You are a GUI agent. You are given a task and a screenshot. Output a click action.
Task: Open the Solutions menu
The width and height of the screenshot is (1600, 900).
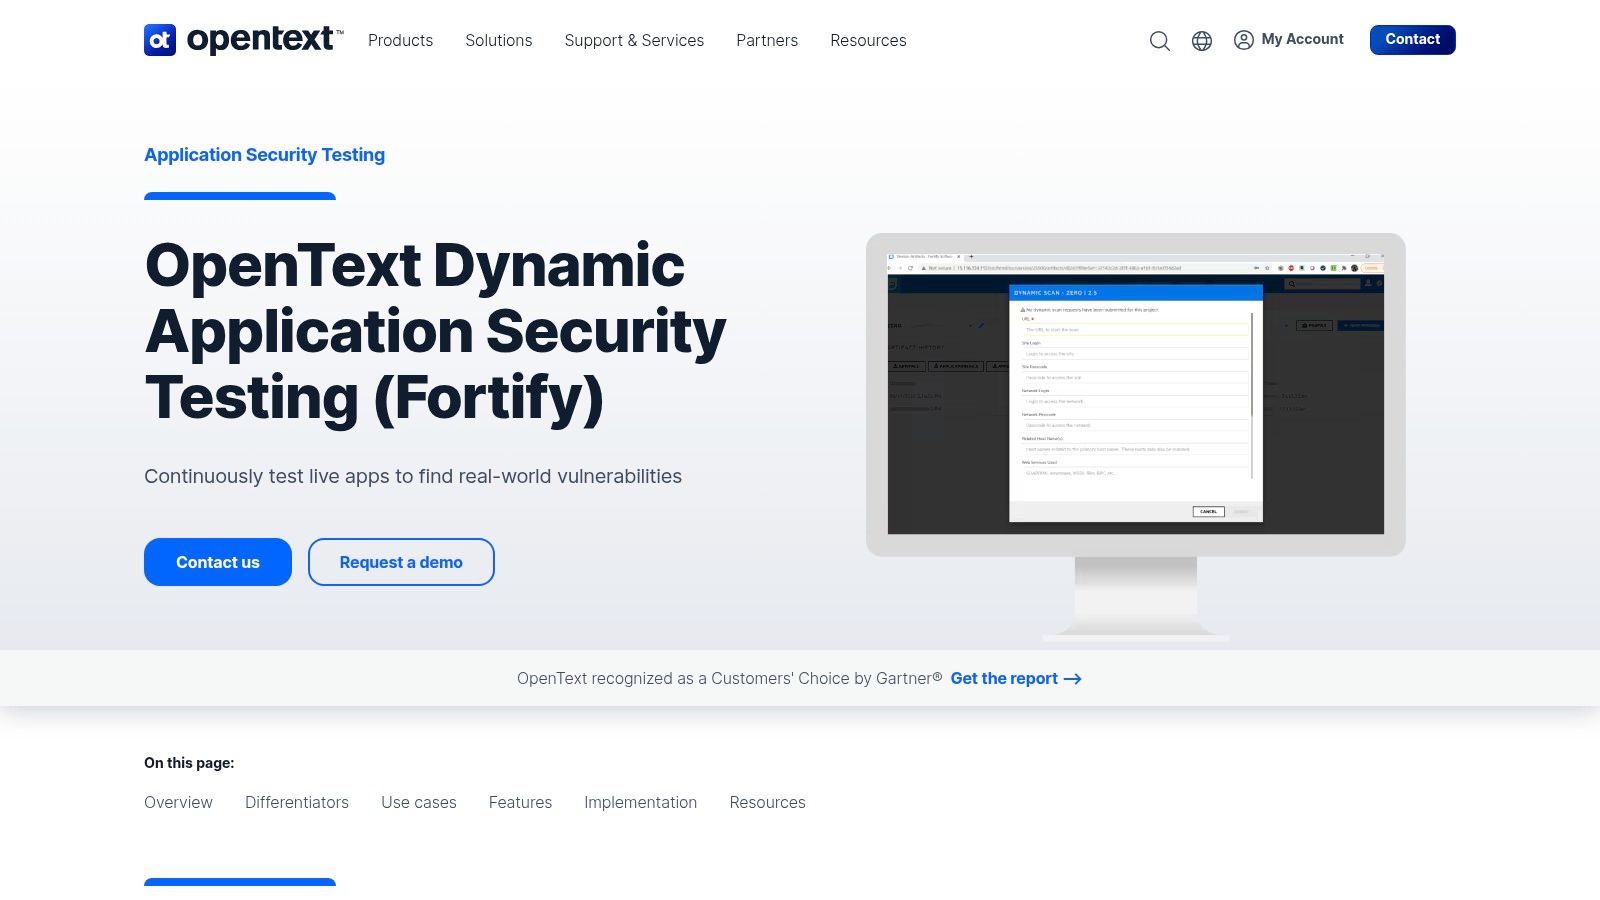(499, 40)
